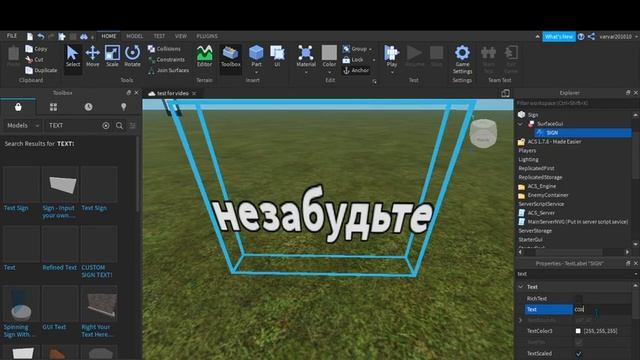The width and height of the screenshot is (640, 360).
Task: Open the Models category dropdown
Action: click(23, 126)
